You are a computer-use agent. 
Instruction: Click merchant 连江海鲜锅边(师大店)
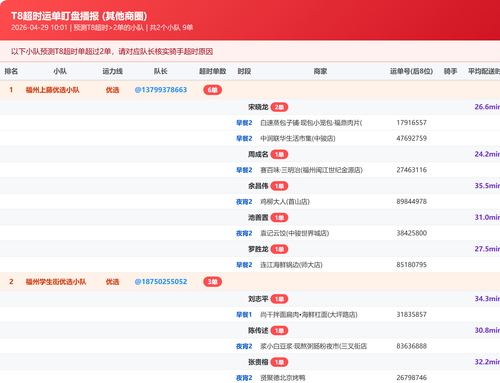click(291, 265)
